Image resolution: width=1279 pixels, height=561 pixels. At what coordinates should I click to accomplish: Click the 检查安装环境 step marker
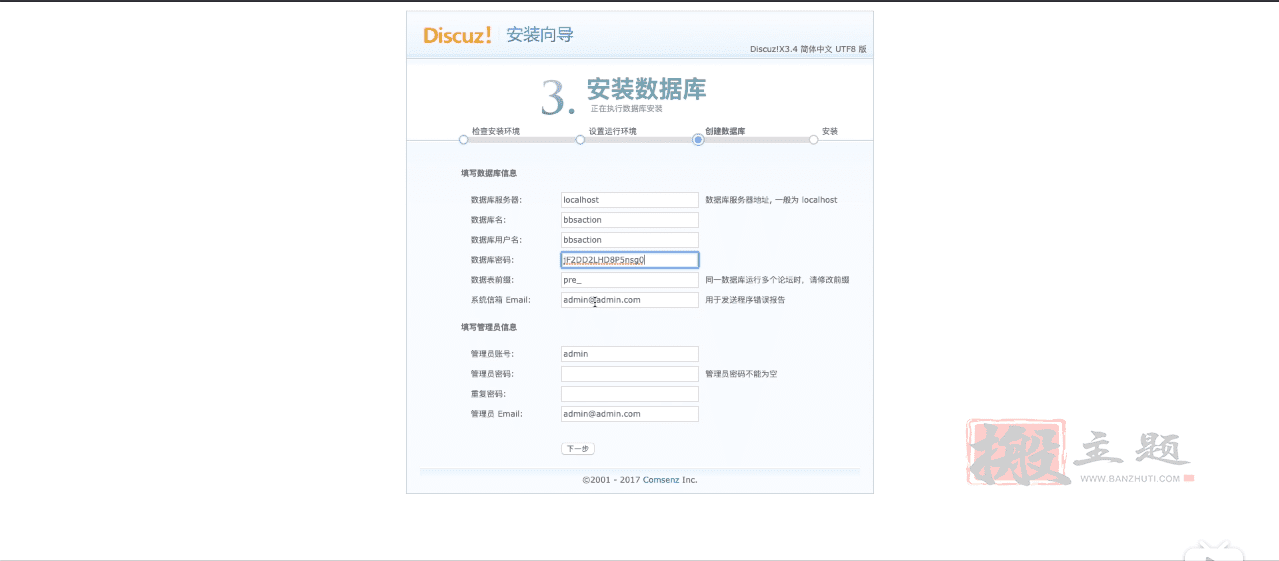pos(464,140)
